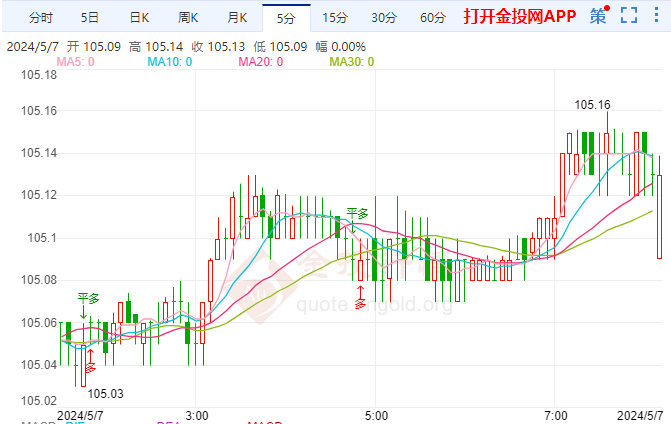Viewport: 671px width, 424px height.
Task: Click the 105.16 high price label
Action: coord(592,105)
